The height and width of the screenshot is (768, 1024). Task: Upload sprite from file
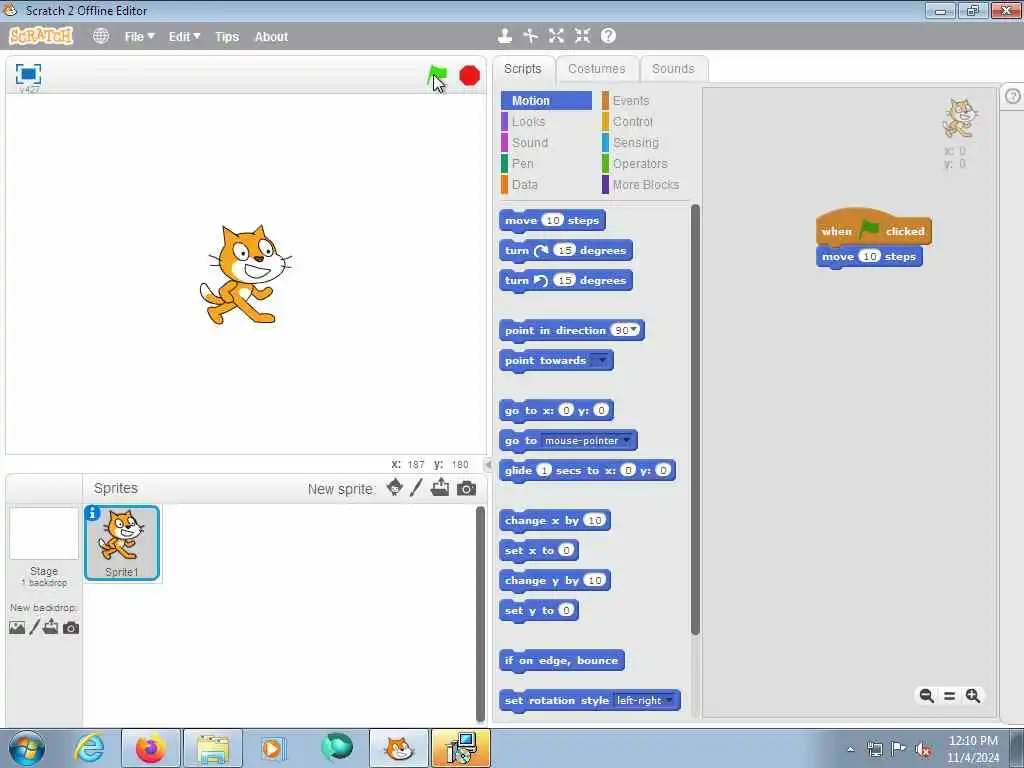pyautogui.click(x=440, y=487)
